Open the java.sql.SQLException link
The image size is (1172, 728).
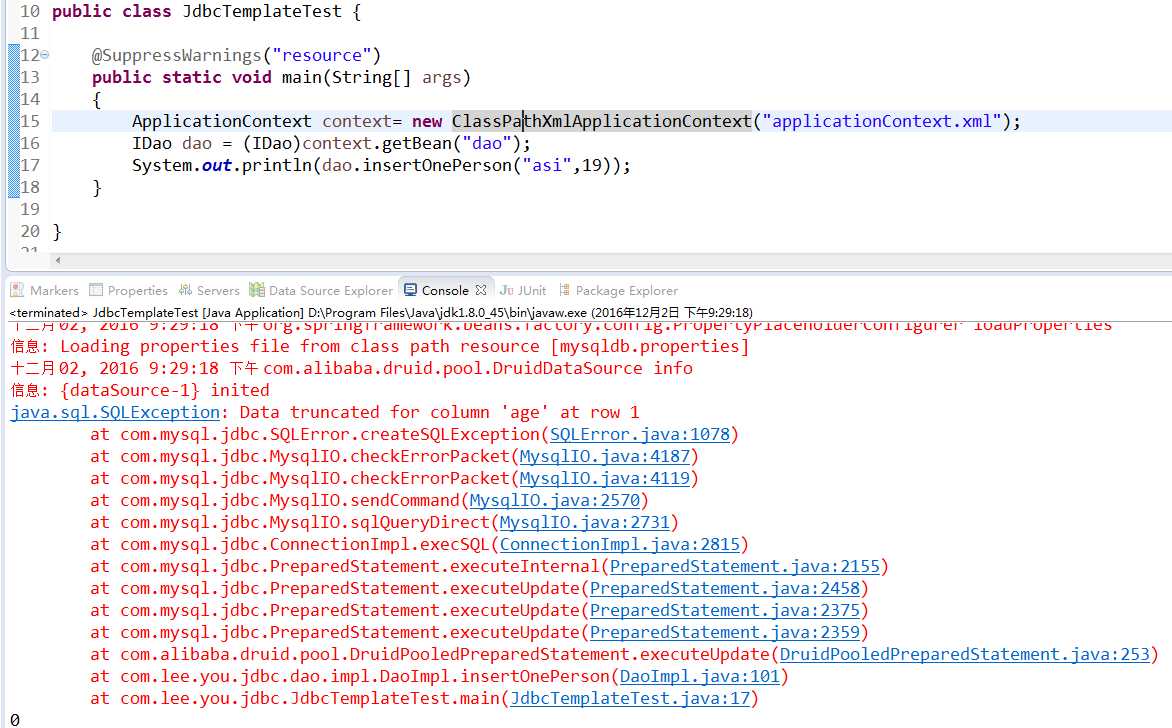coord(115,413)
